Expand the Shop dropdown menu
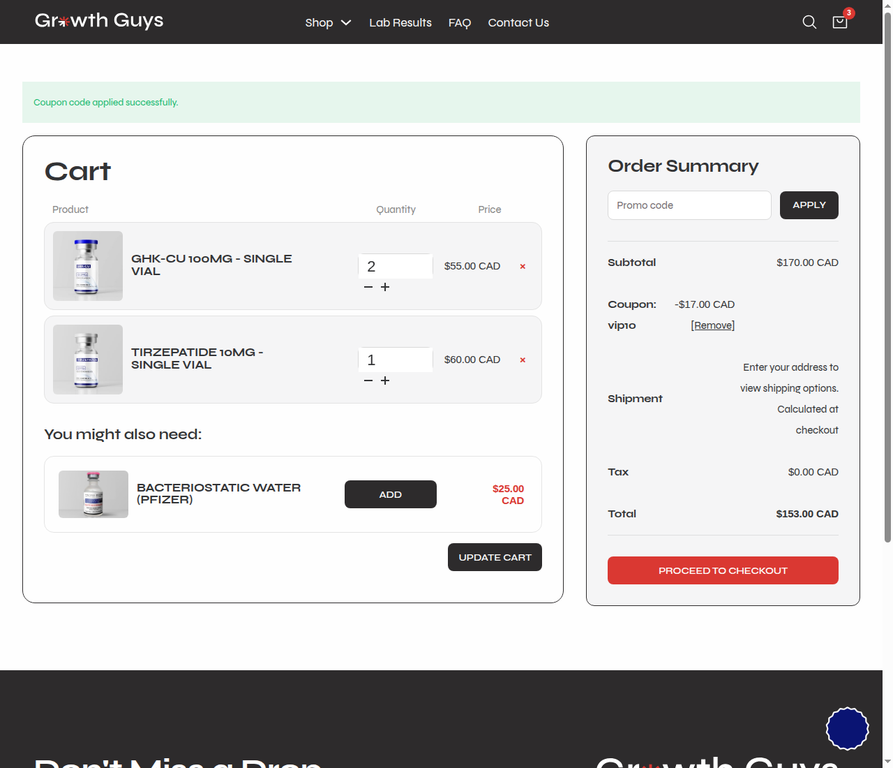Screen dimensions: 893x768 [x=327, y=23]
